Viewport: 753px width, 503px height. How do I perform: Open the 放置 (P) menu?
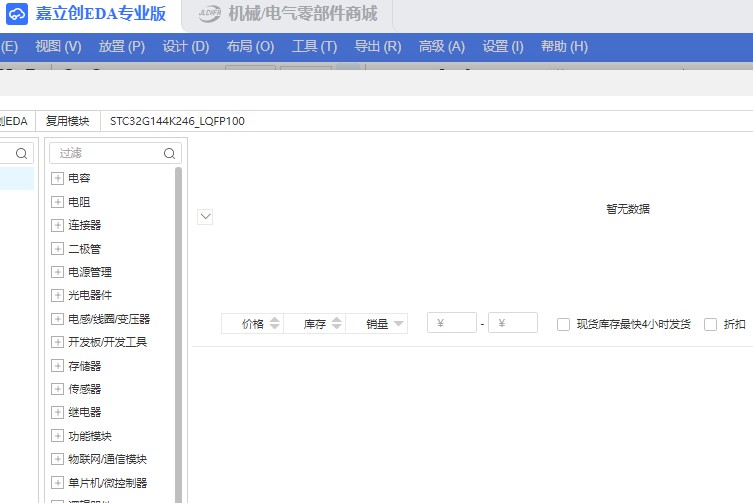tap(121, 47)
